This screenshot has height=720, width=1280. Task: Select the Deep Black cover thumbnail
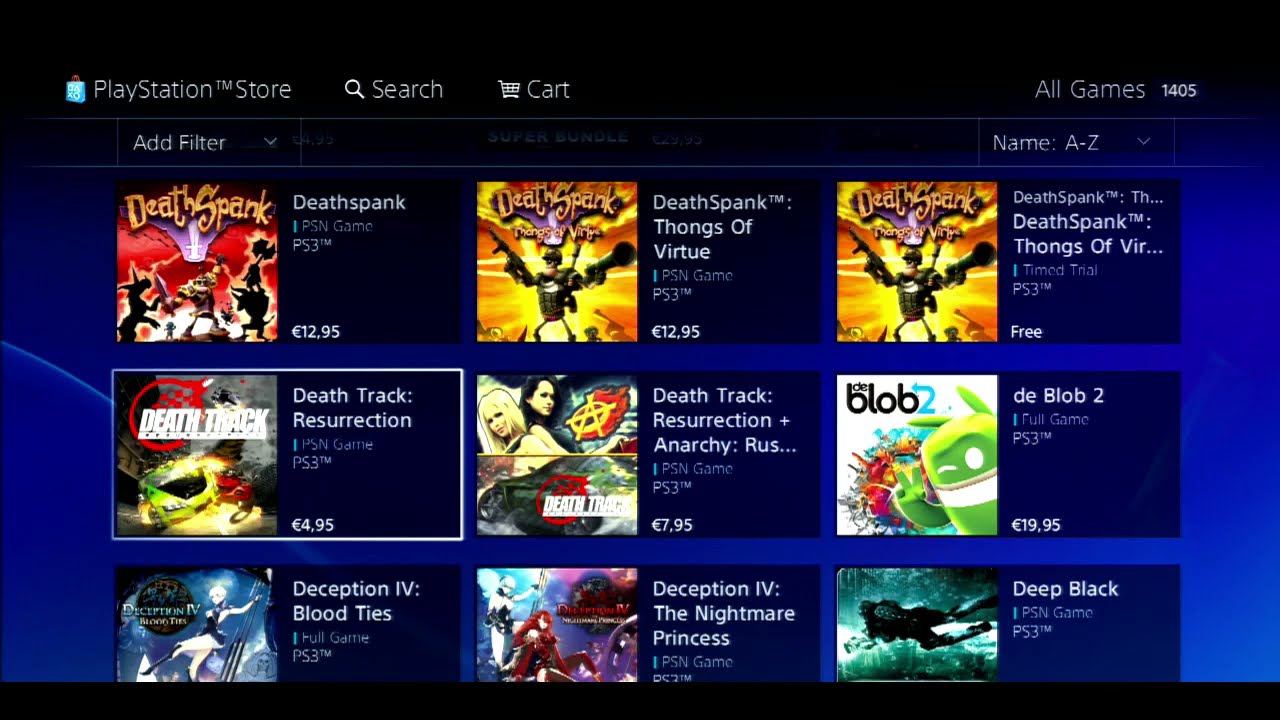coord(917,625)
